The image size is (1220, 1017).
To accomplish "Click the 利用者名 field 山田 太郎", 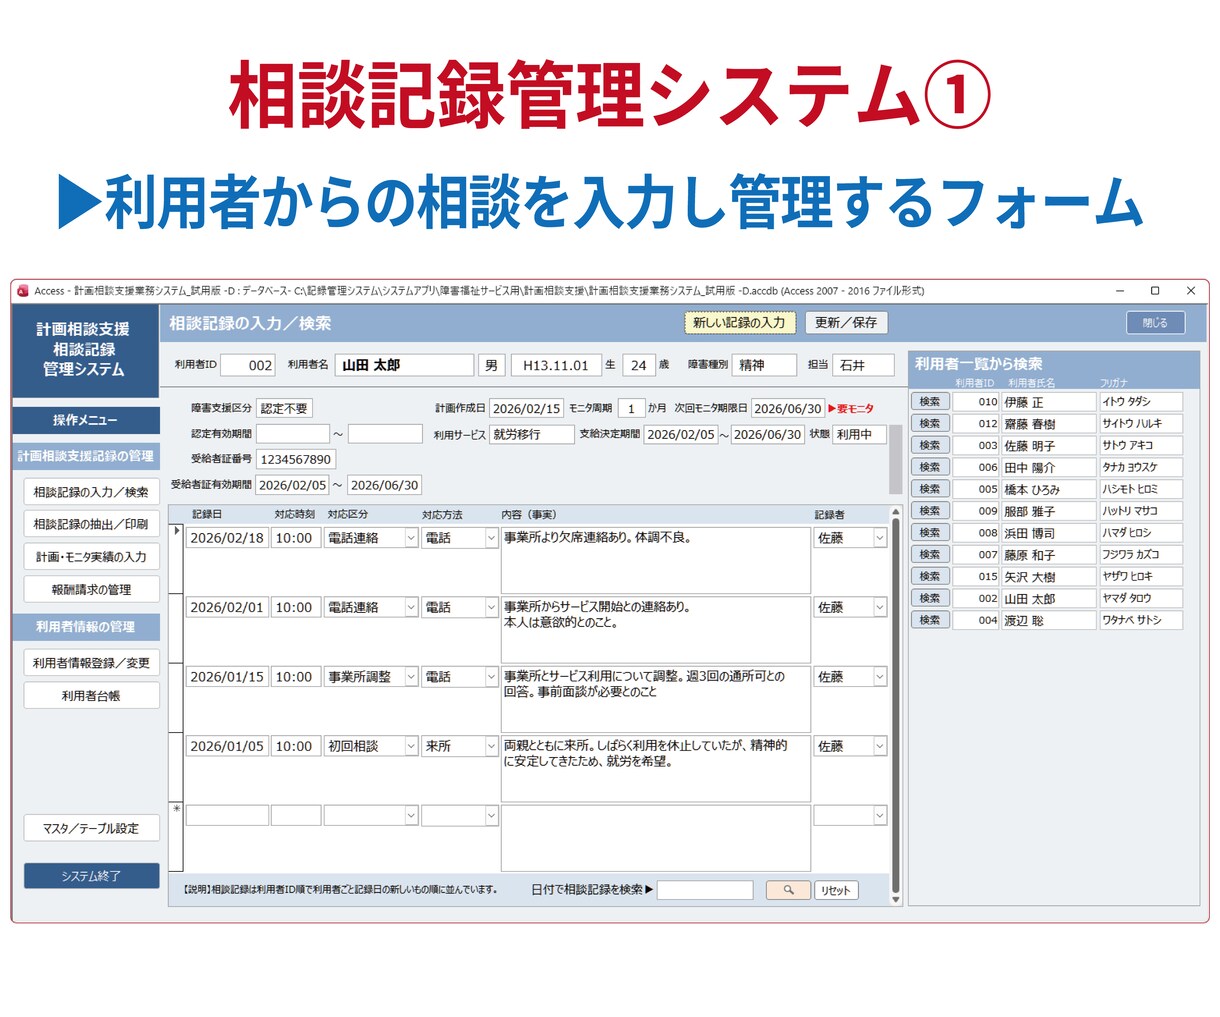I will click(x=404, y=365).
